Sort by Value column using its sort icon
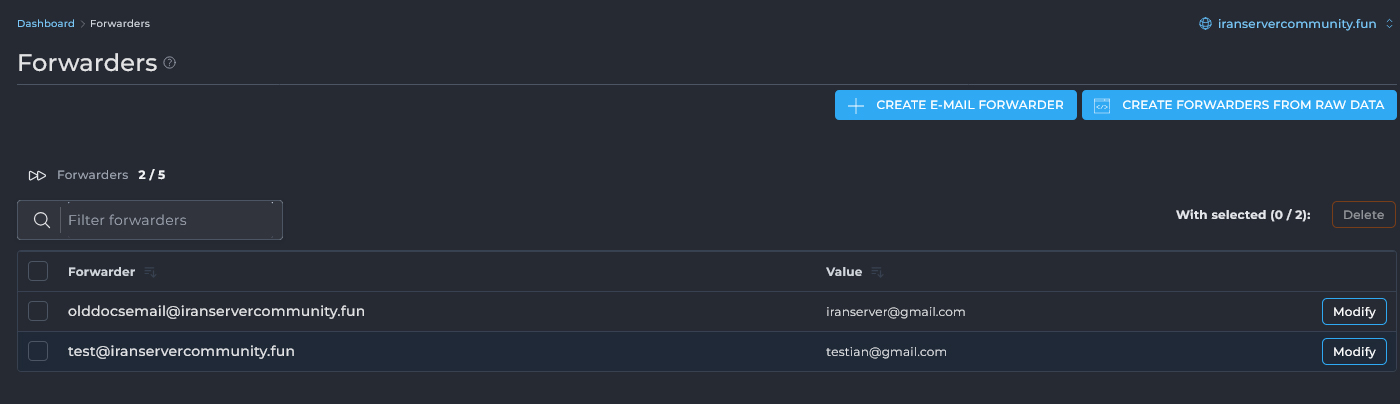 (x=877, y=272)
